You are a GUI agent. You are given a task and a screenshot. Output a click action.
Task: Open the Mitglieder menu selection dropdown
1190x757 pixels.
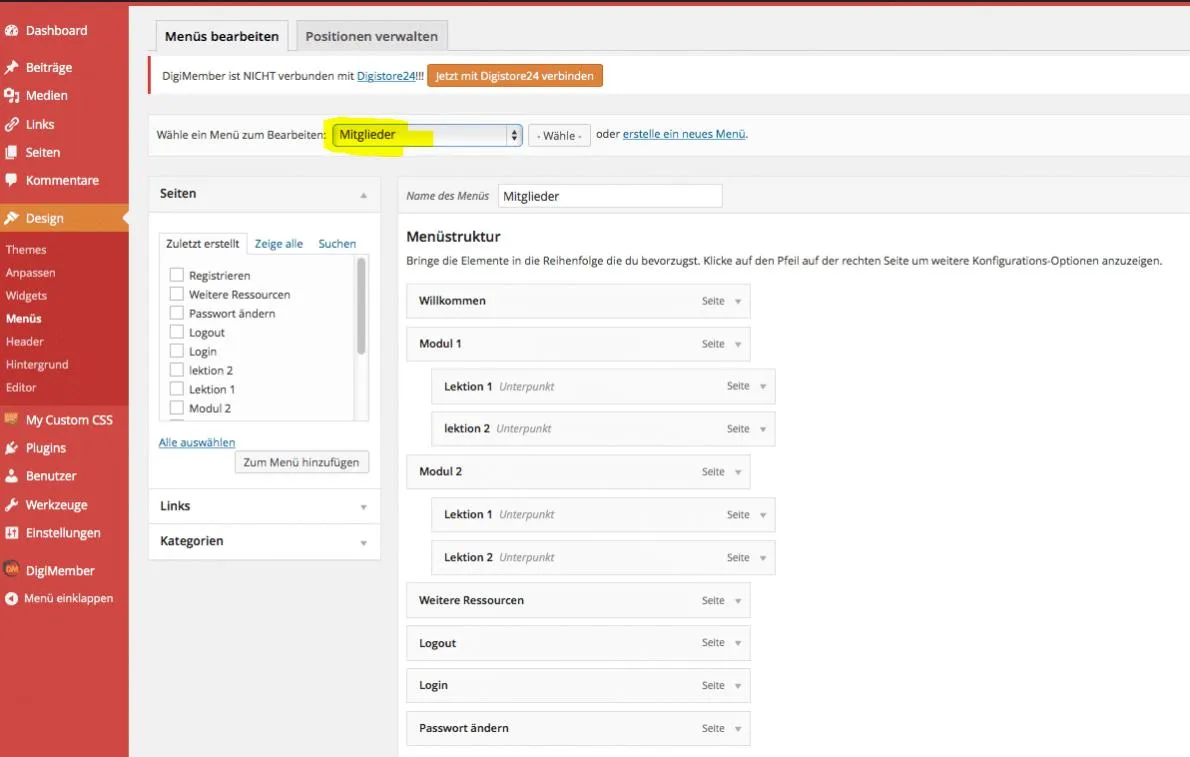click(x=427, y=135)
